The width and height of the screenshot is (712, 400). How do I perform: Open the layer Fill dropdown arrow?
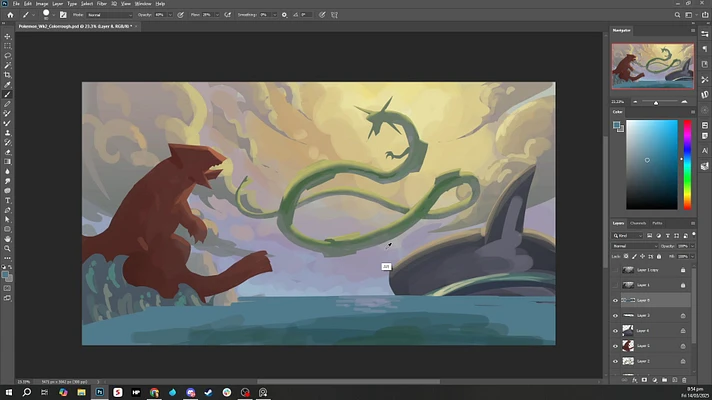pyautogui.click(x=692, y=257)
